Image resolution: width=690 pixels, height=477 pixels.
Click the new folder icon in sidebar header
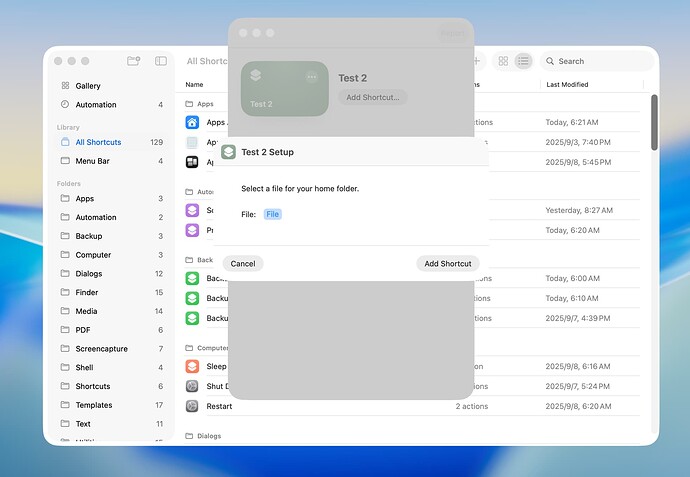[x=134, y=61]
